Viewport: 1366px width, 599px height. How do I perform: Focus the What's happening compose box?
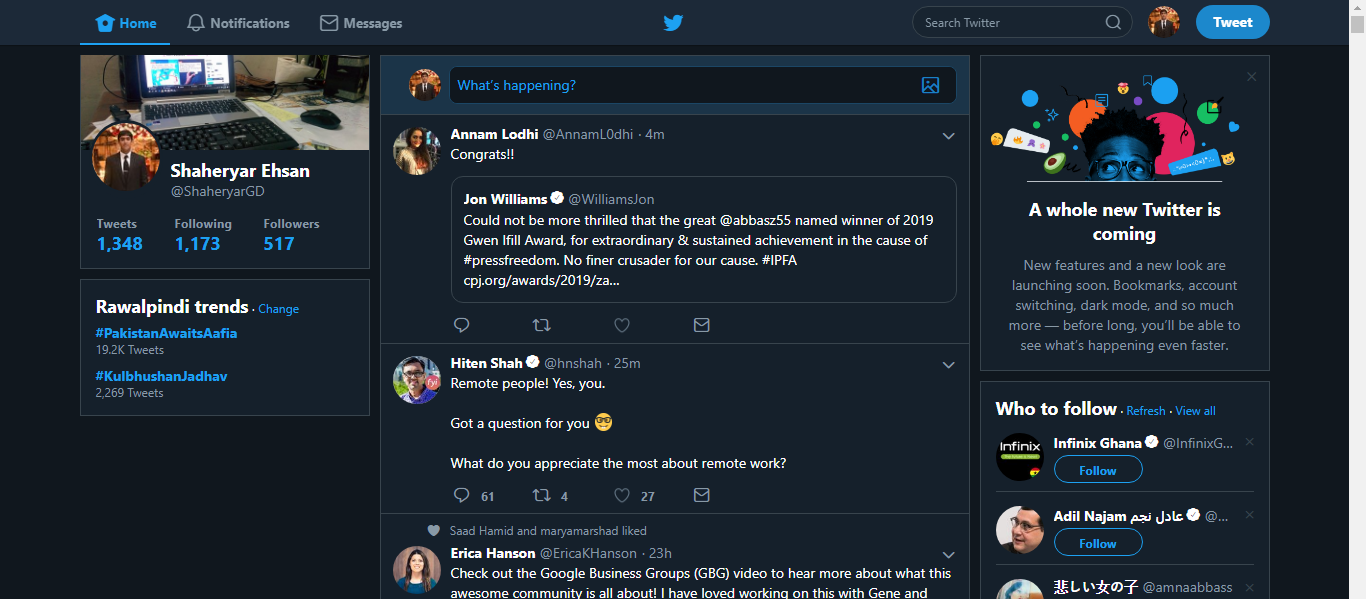click(680, 86)
